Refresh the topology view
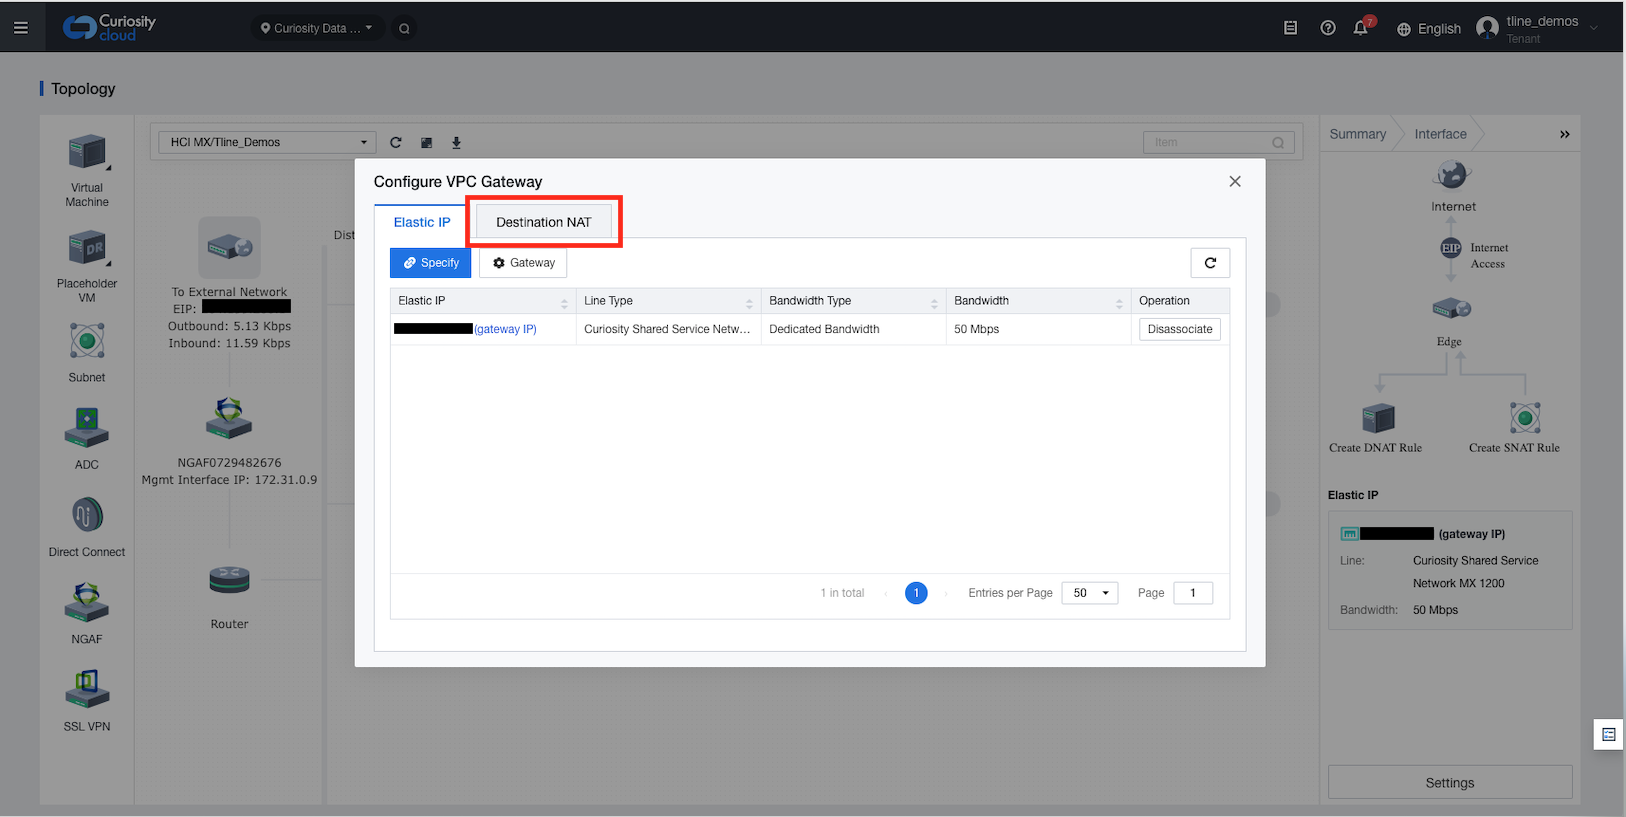 click(x=396, y=142)
